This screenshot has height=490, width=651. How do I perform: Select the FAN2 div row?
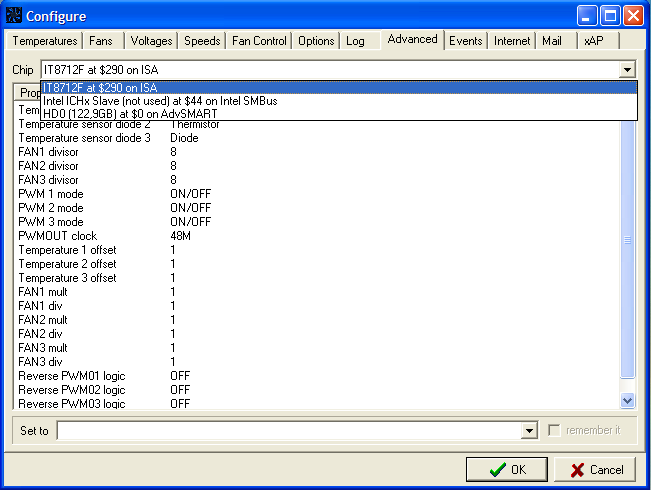point(318,334)
